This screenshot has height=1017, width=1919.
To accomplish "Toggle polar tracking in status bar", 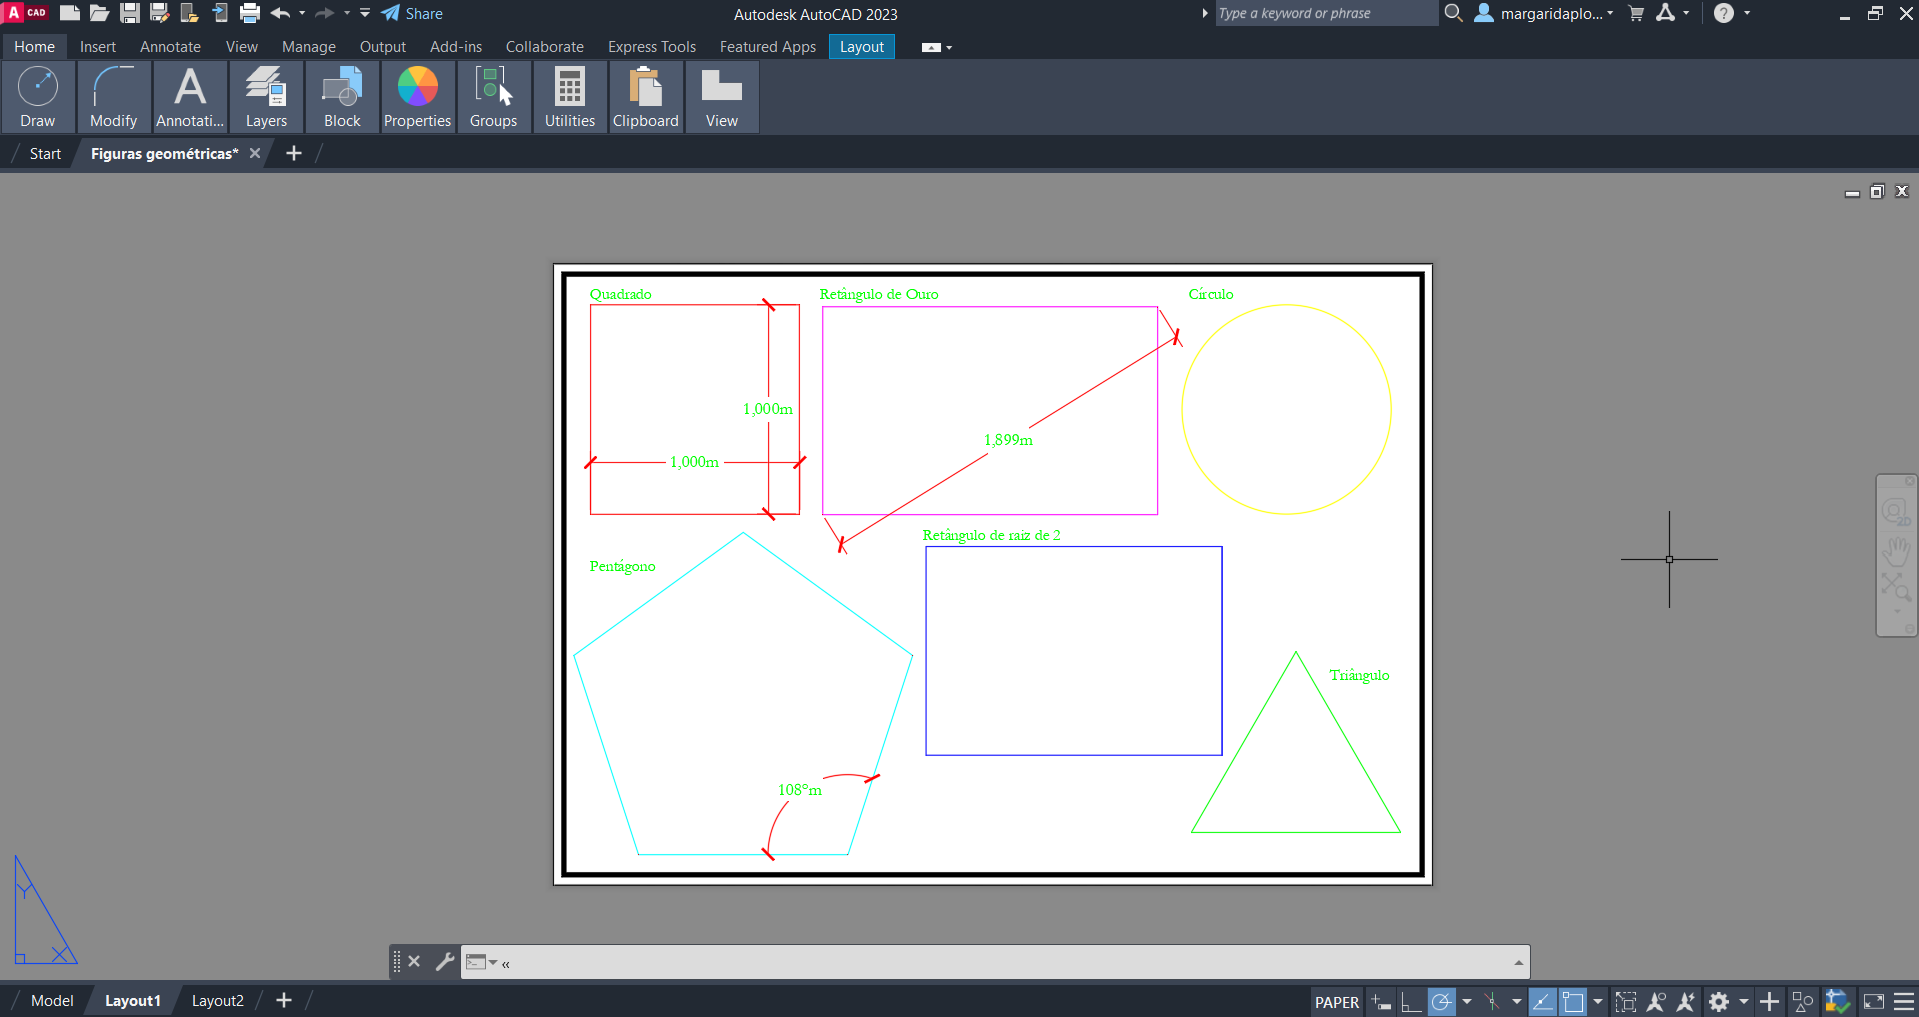I will pos(1441,1001).
